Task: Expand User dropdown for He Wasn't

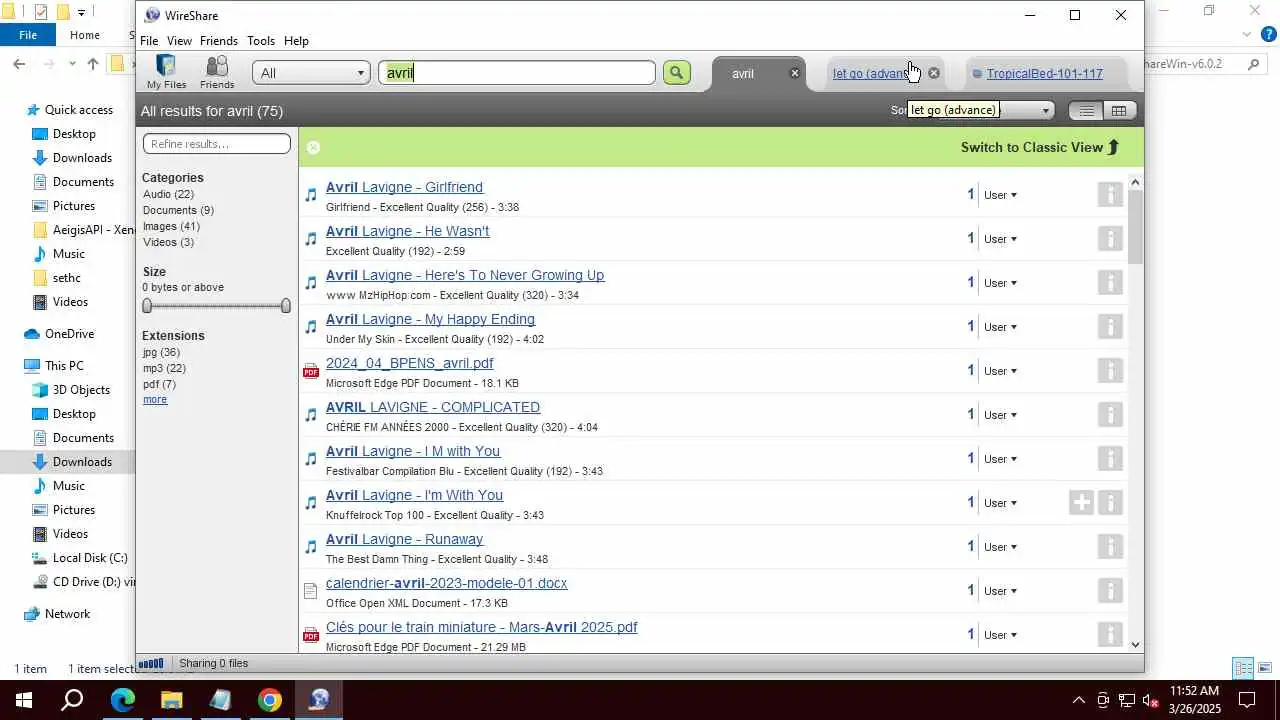Action: (x=1000, y=239)
